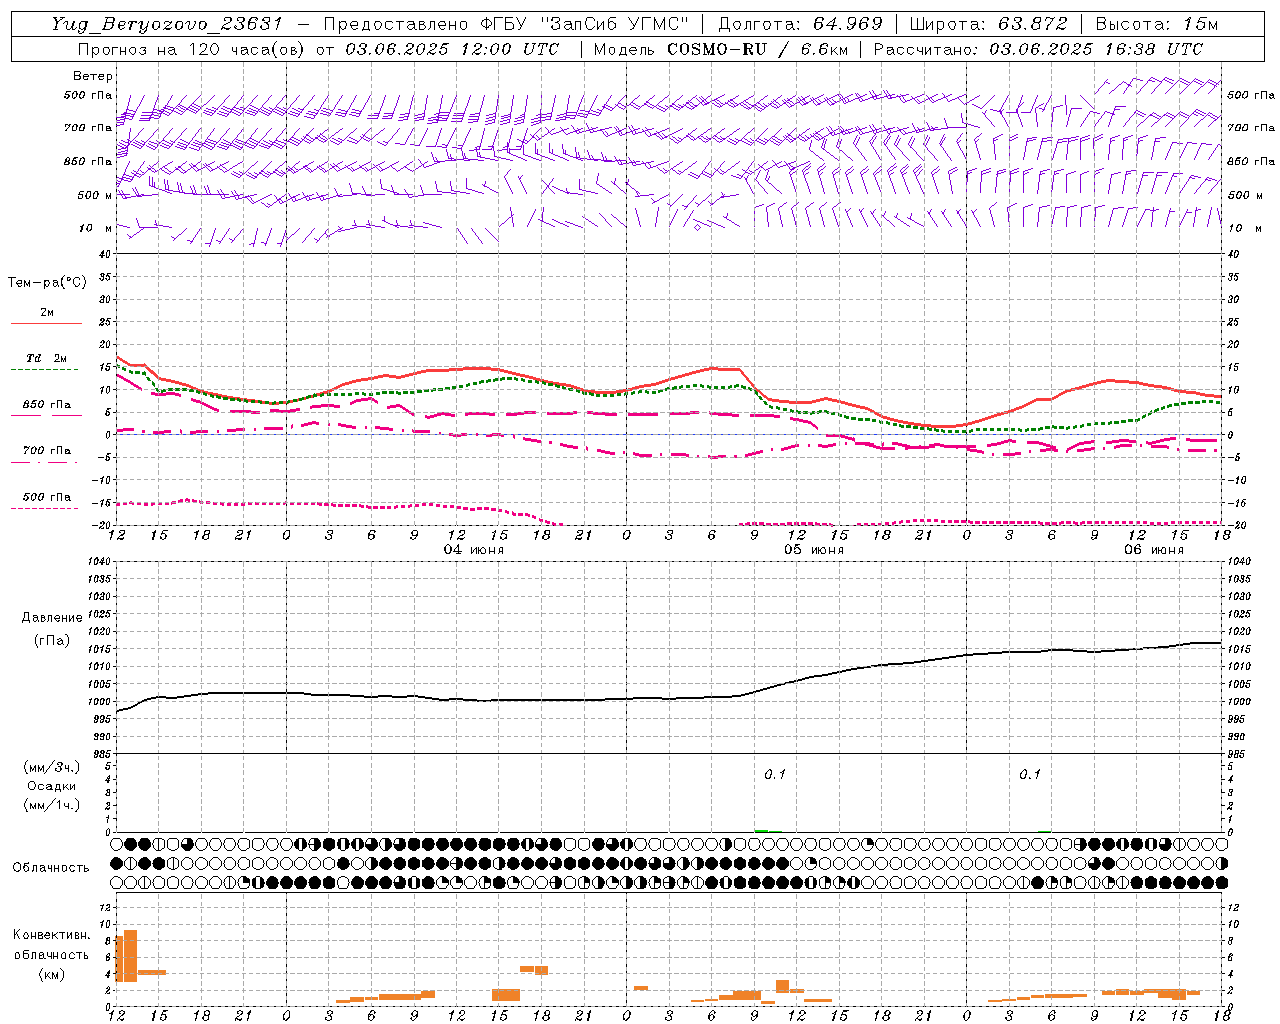Click the green precipitation bar on 05 июня
The width and height of the screenshot is (1280, 1024).
pos(762,831)
